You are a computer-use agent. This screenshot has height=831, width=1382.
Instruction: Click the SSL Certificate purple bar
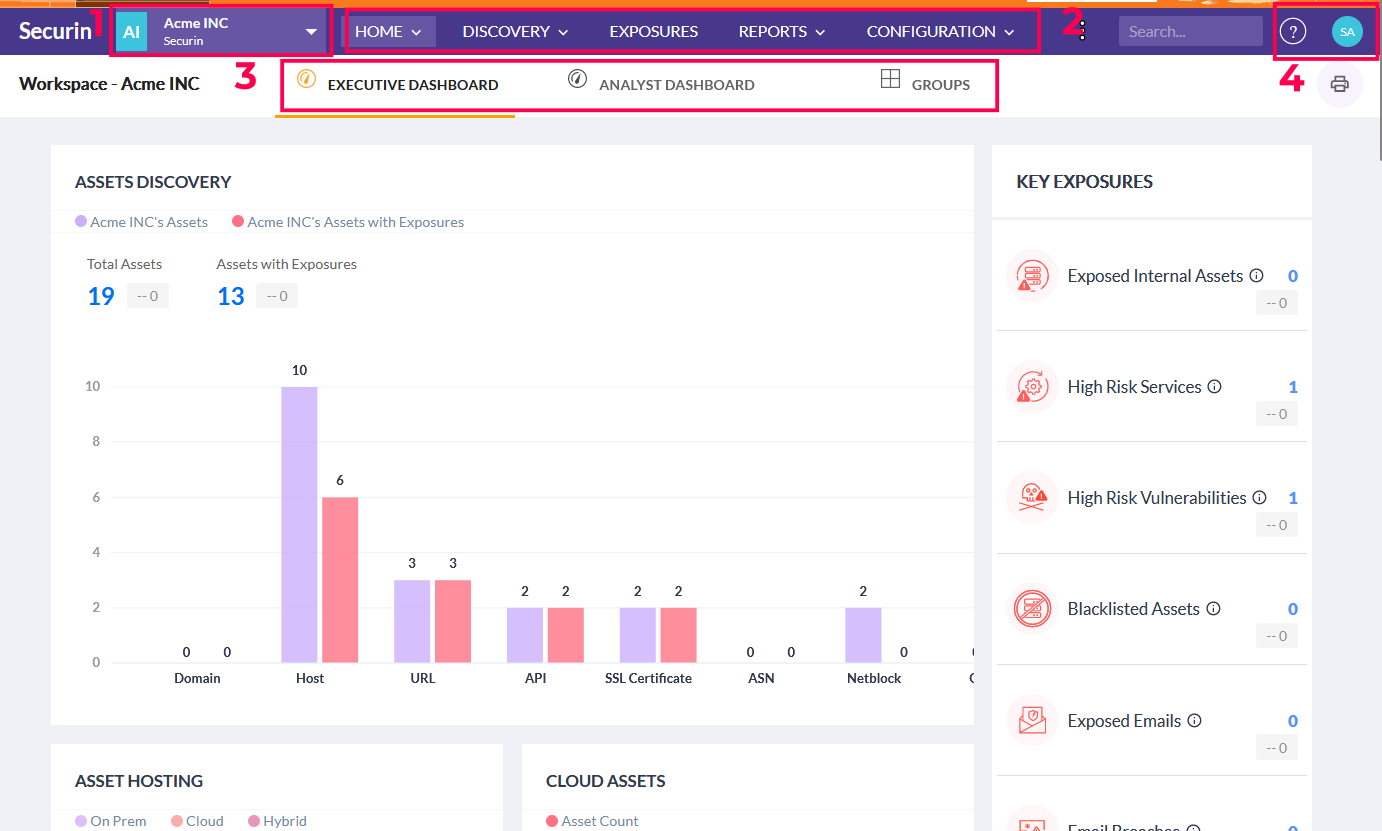(637, 634)
